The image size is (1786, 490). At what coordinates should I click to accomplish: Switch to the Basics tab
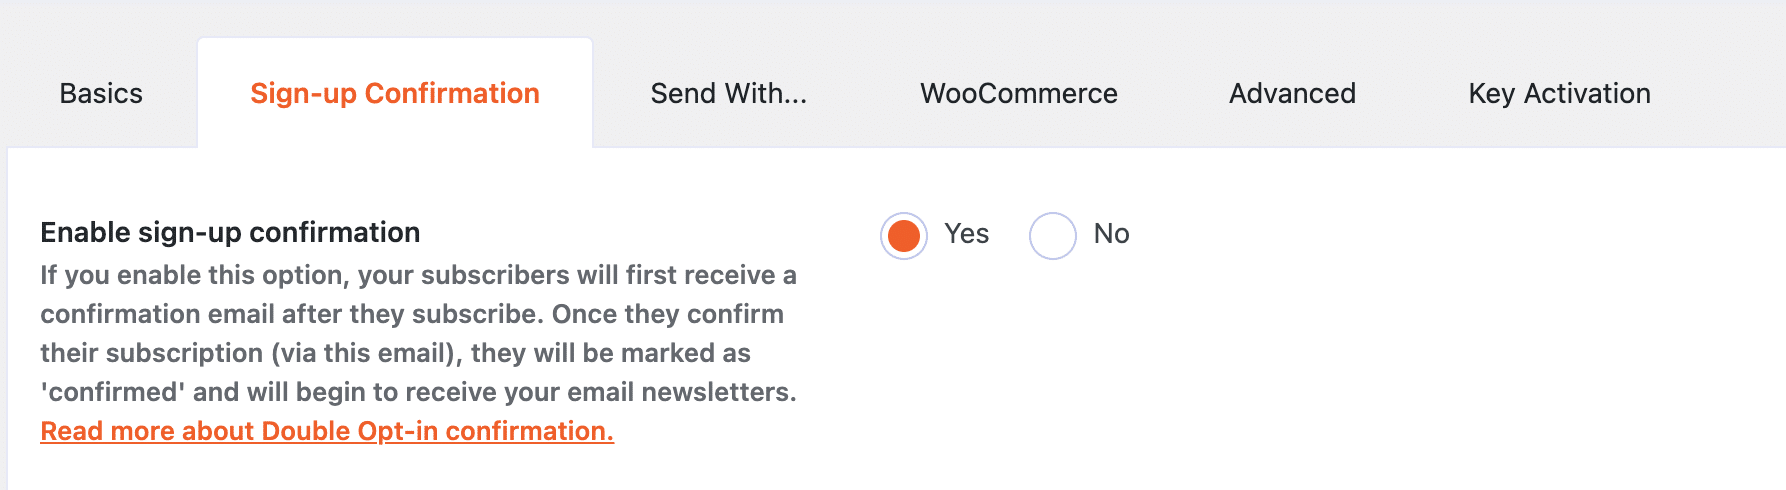pyautogui.click(x=101, y=94)
